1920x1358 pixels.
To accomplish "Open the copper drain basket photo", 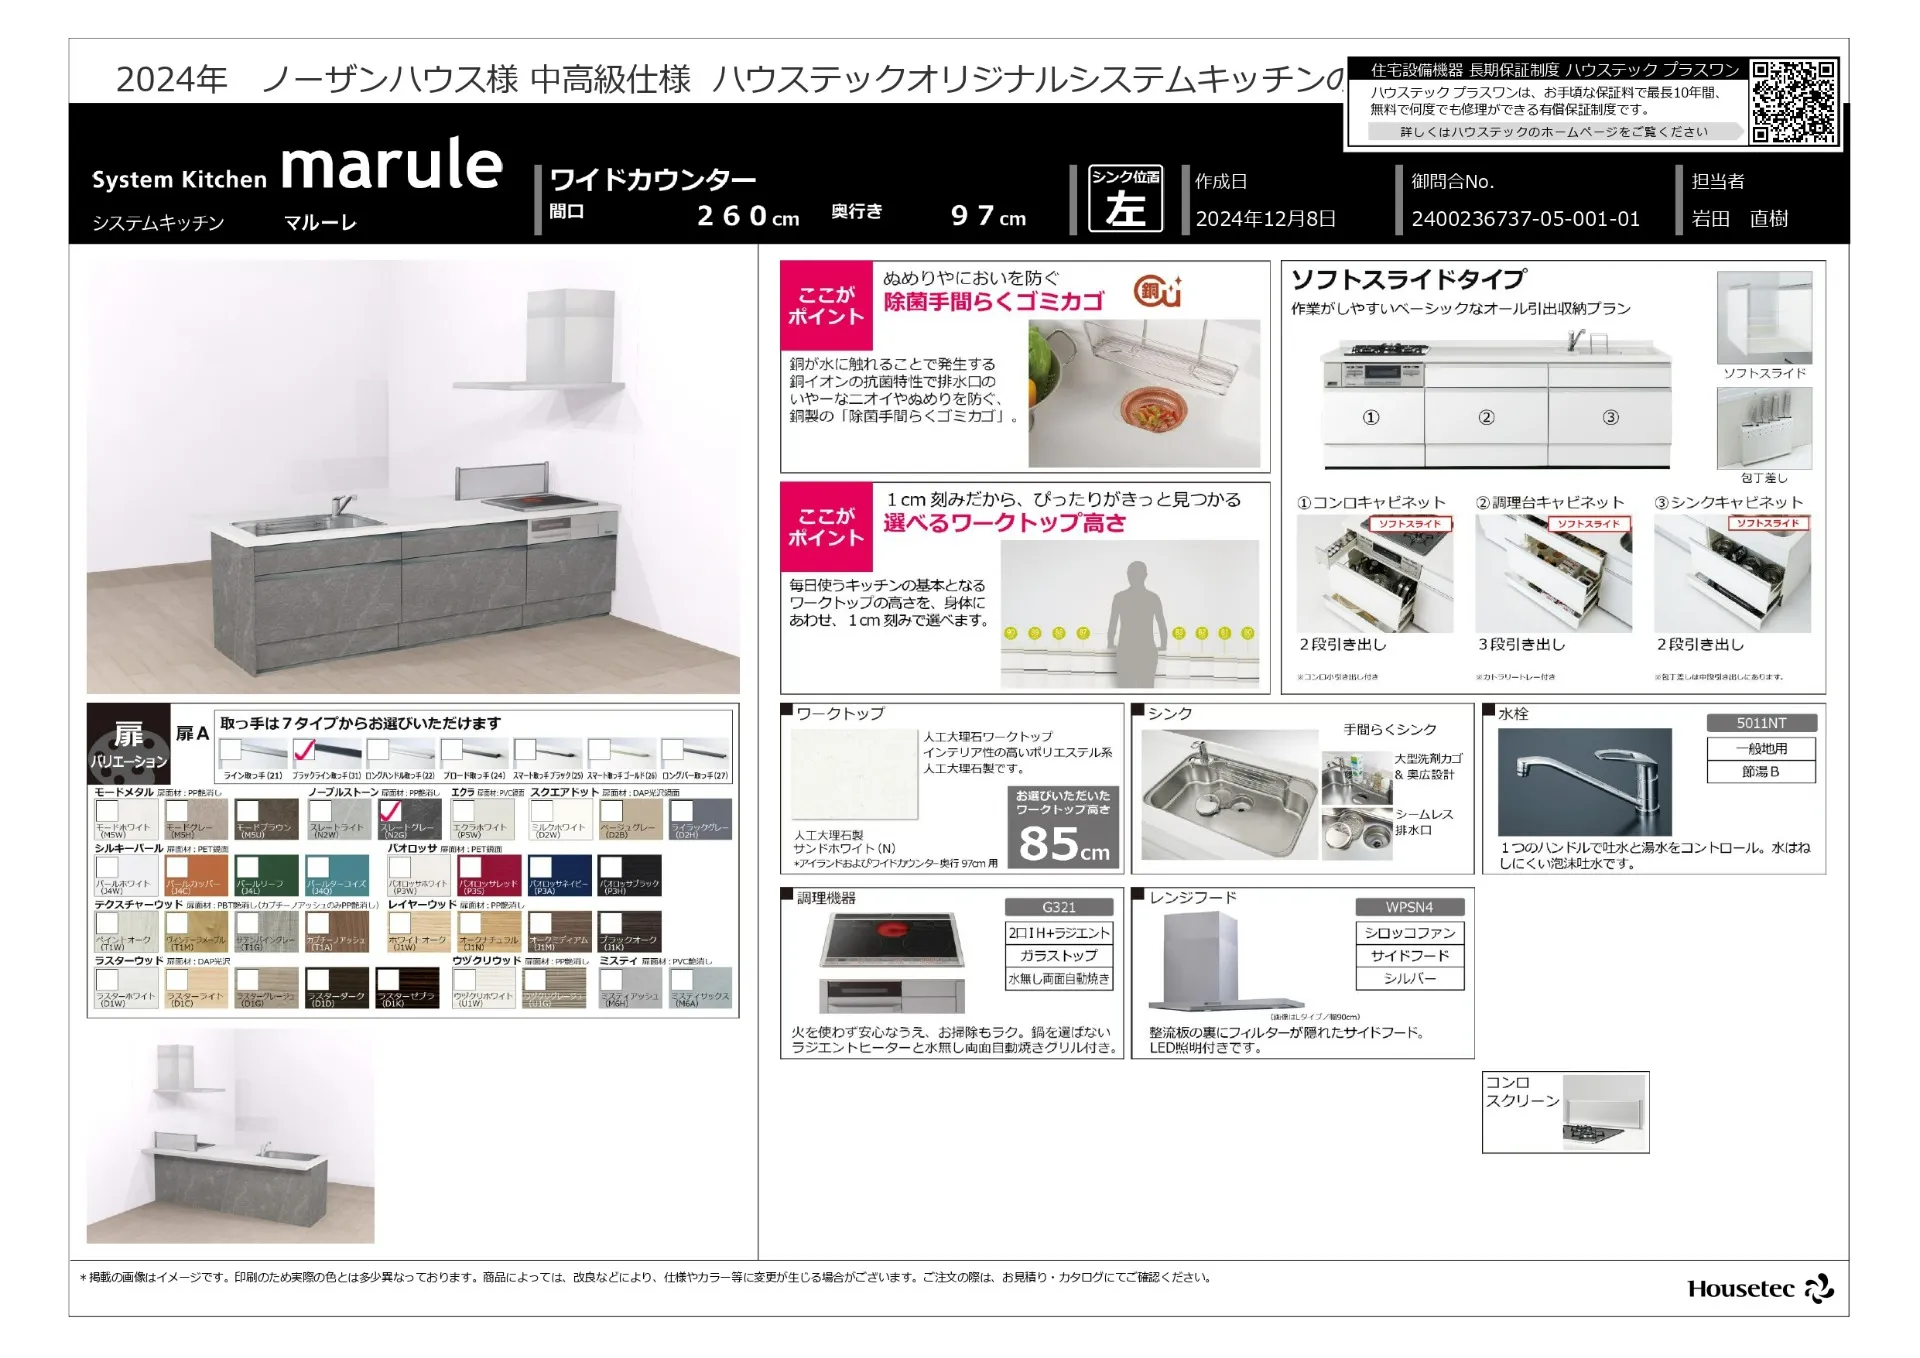I will (1144, 393).
